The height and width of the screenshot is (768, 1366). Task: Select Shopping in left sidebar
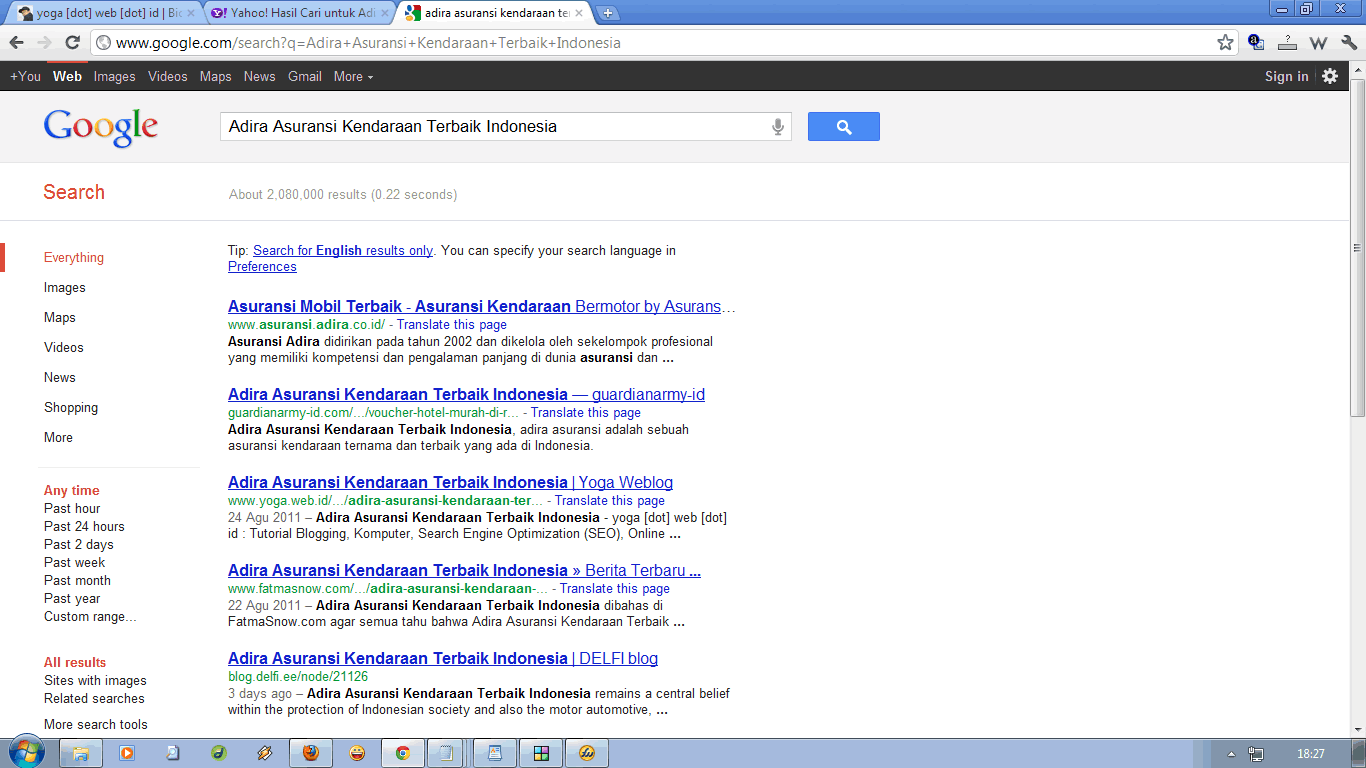[71, 407]
